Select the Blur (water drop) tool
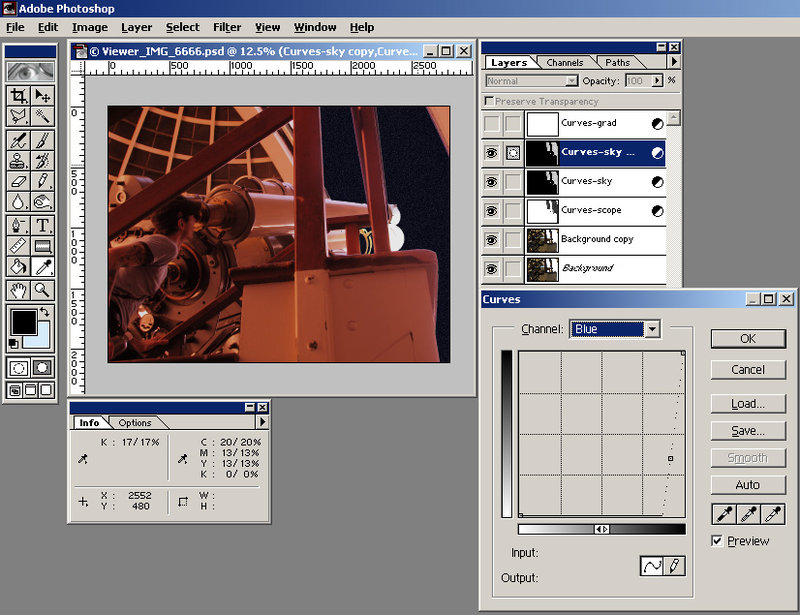800x615 pixels. click(x=18, y=202)
